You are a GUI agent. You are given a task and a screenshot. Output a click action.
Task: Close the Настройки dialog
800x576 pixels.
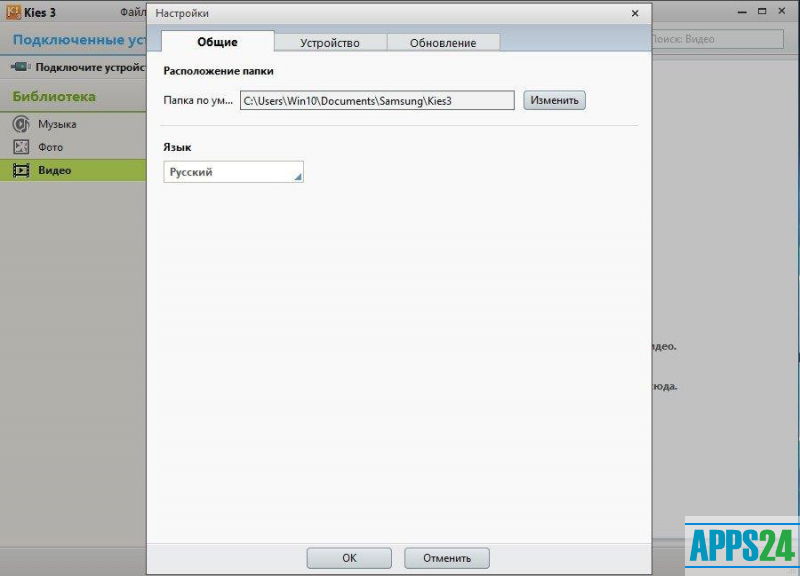635,13
